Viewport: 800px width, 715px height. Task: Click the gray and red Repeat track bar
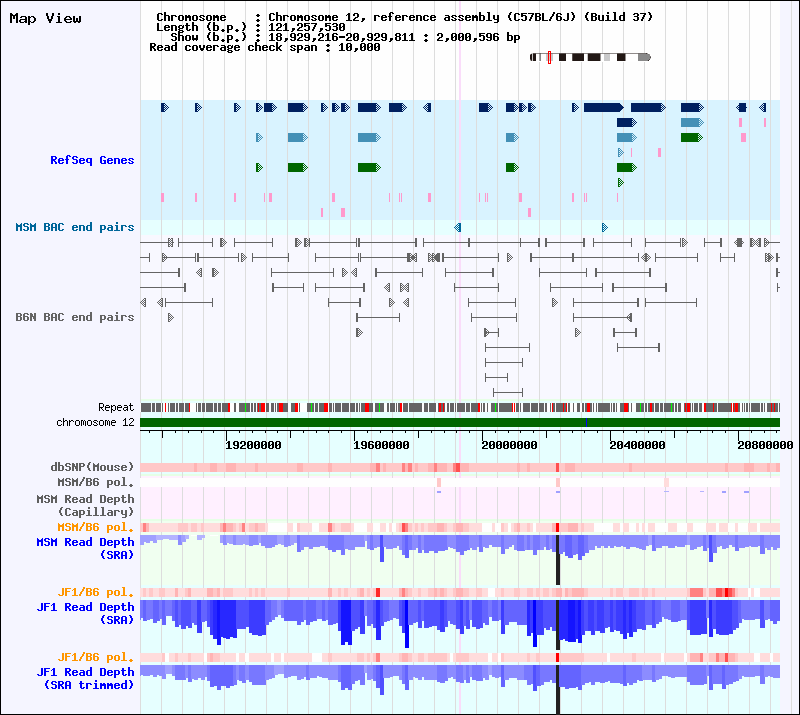click(x=460, y=407)
